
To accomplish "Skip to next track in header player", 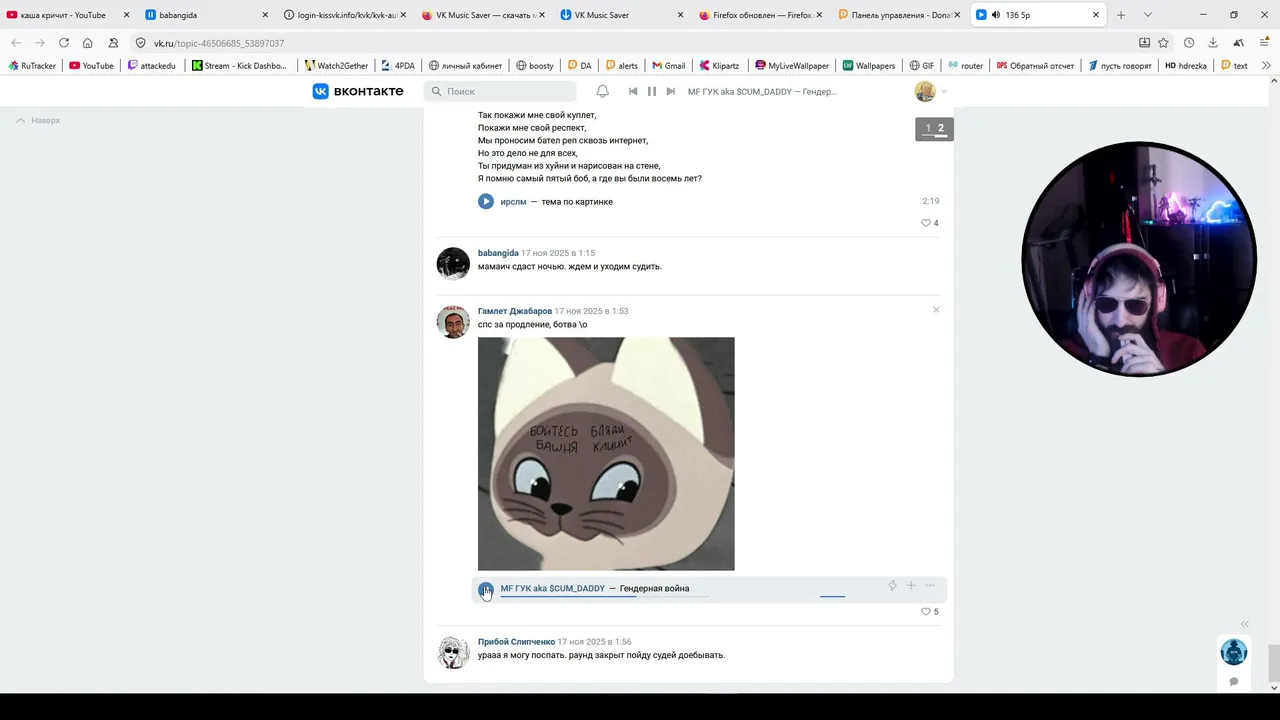I will [x=670, y=91].
